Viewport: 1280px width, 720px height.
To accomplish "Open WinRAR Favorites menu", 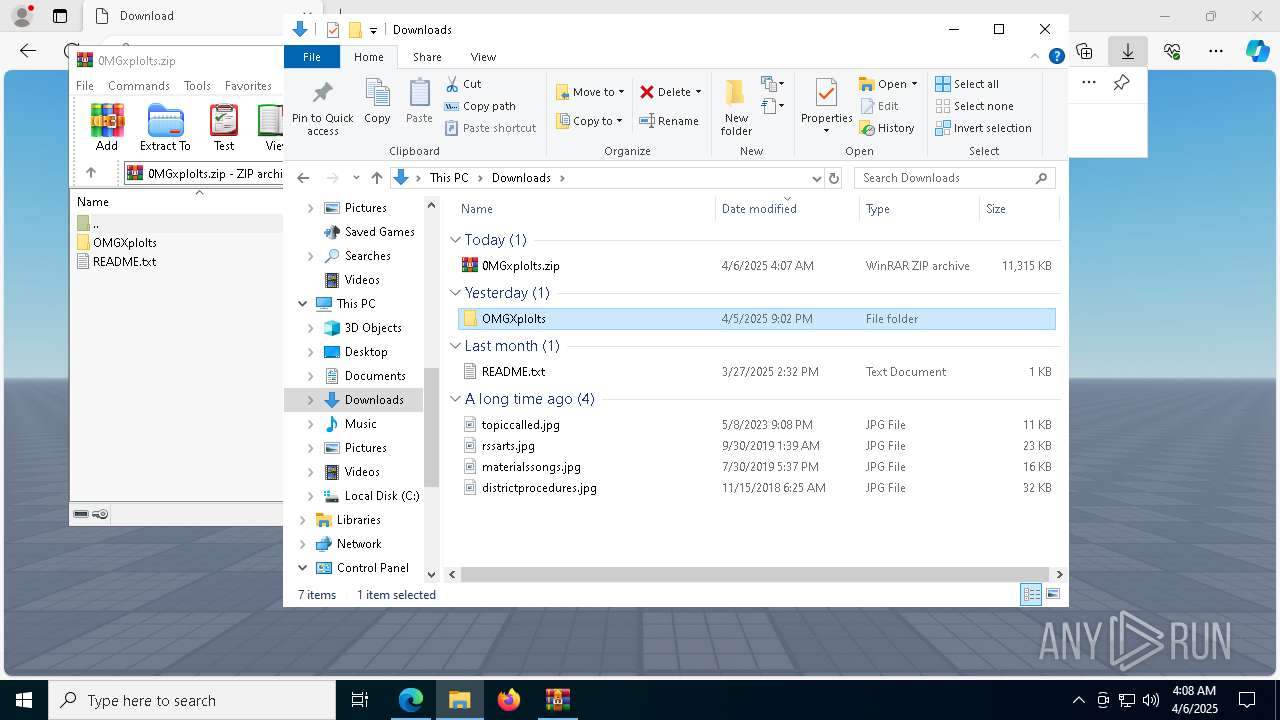I will pyautogui.click(x=248, y=86).
